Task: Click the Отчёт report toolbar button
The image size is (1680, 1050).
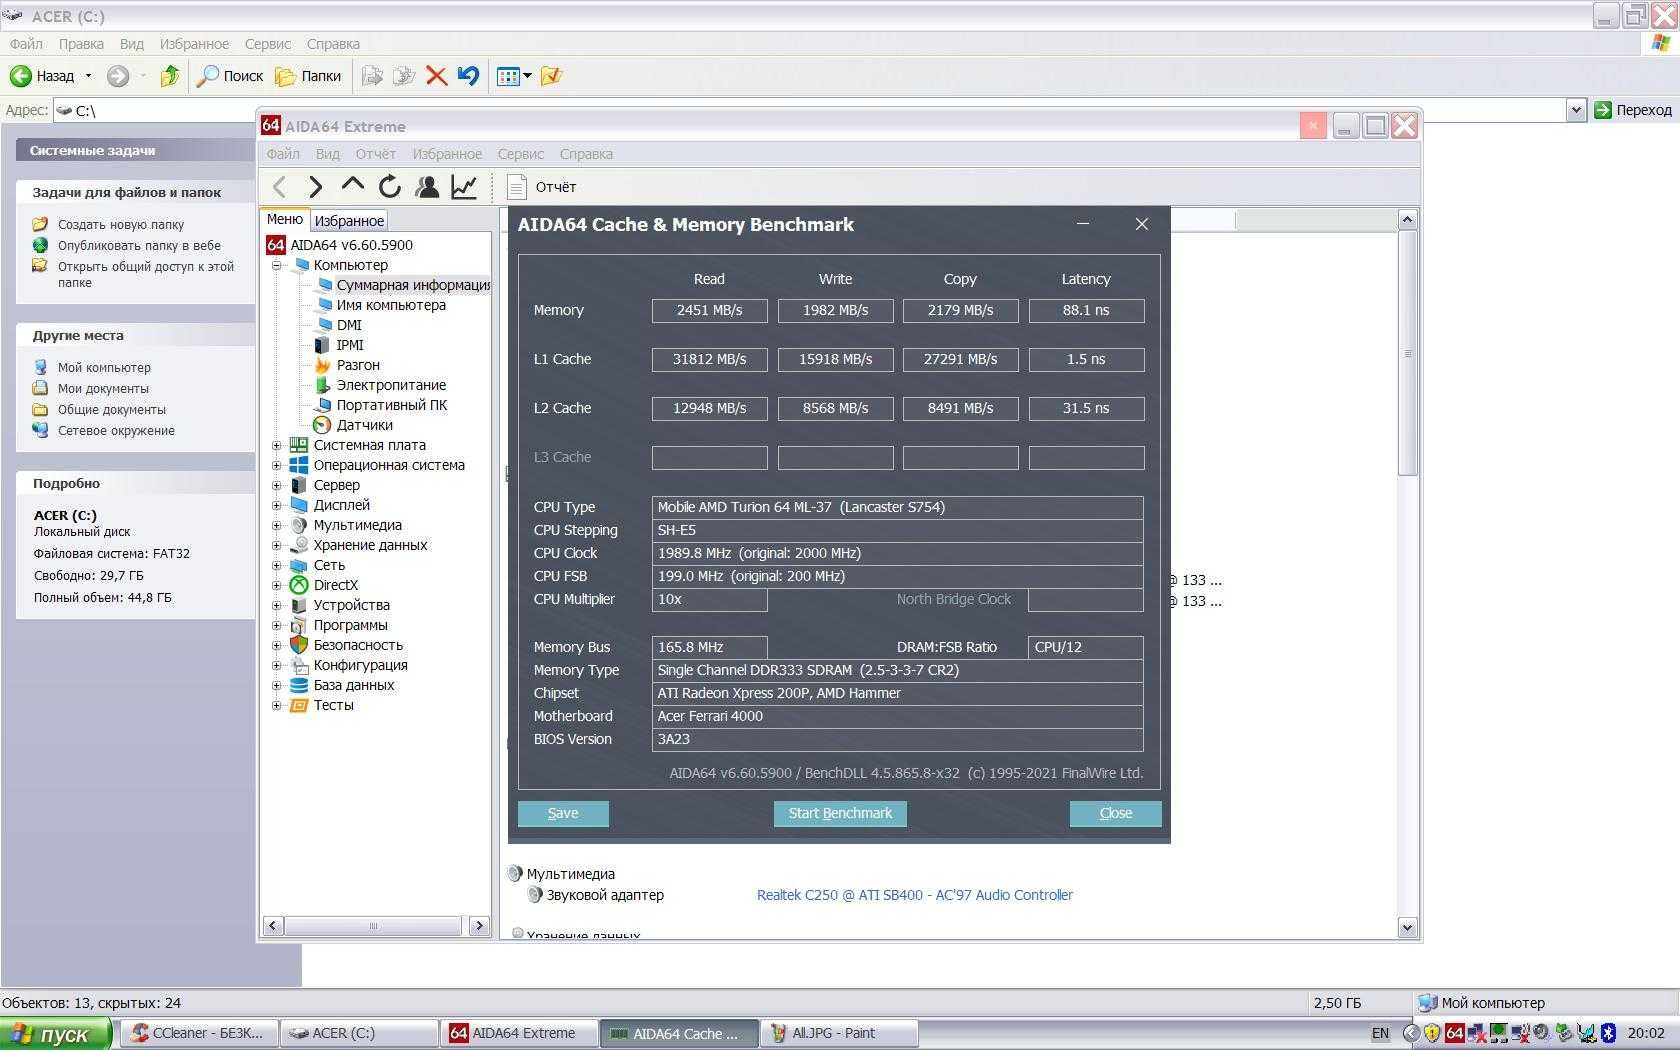Action: (543, 187)
